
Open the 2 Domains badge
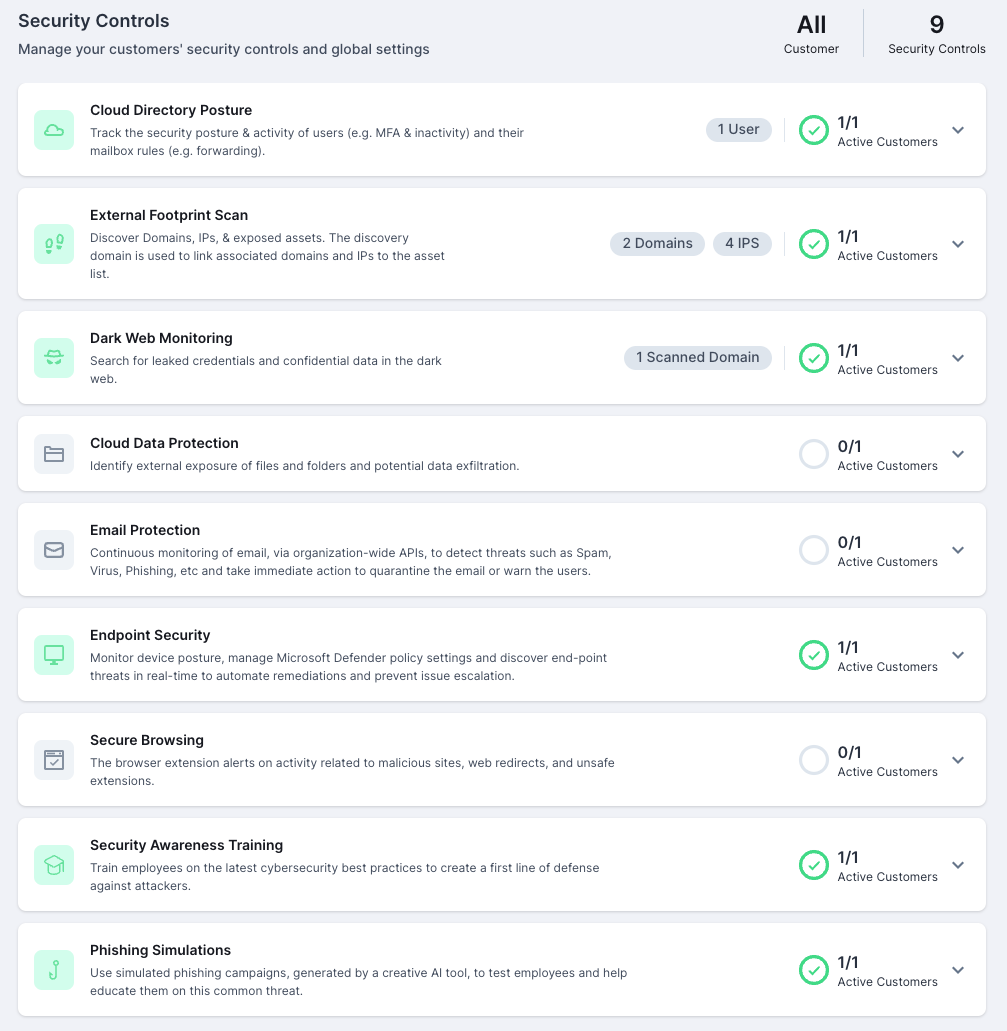657,243
